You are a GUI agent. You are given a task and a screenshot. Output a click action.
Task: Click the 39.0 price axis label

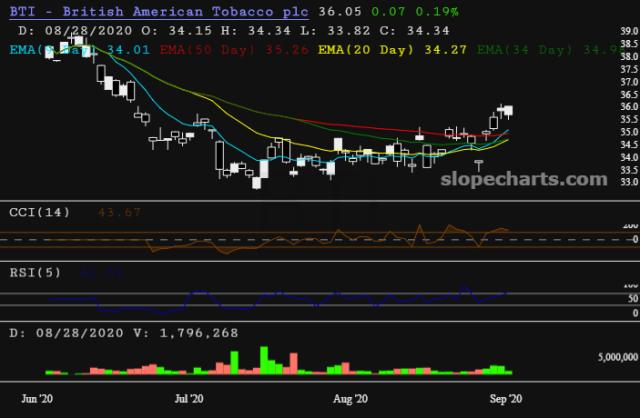(629, 32)
